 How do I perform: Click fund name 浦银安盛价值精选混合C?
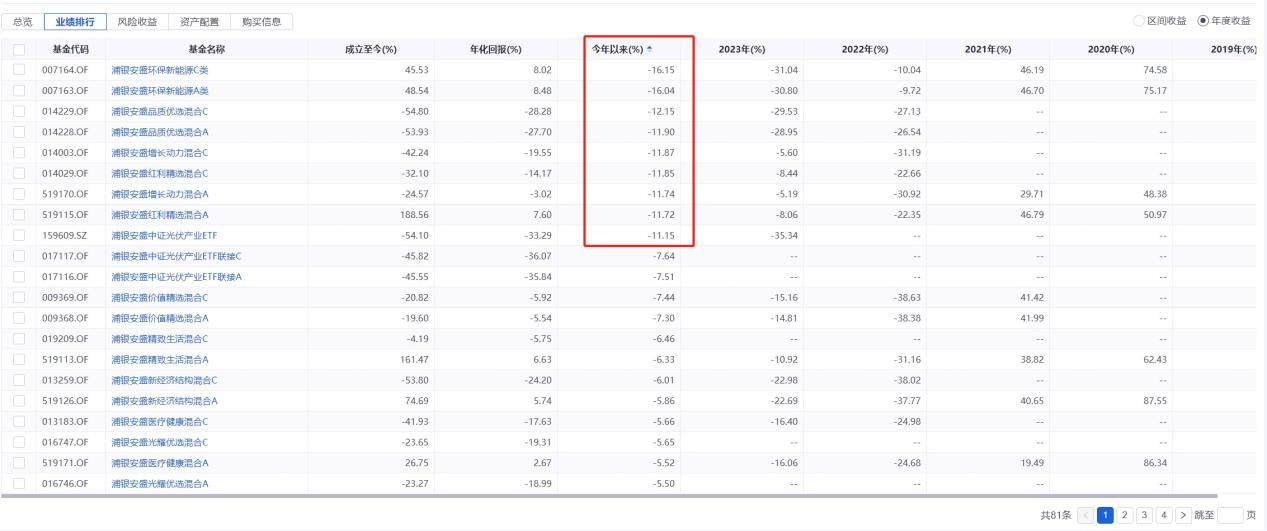tap(160, 297)
